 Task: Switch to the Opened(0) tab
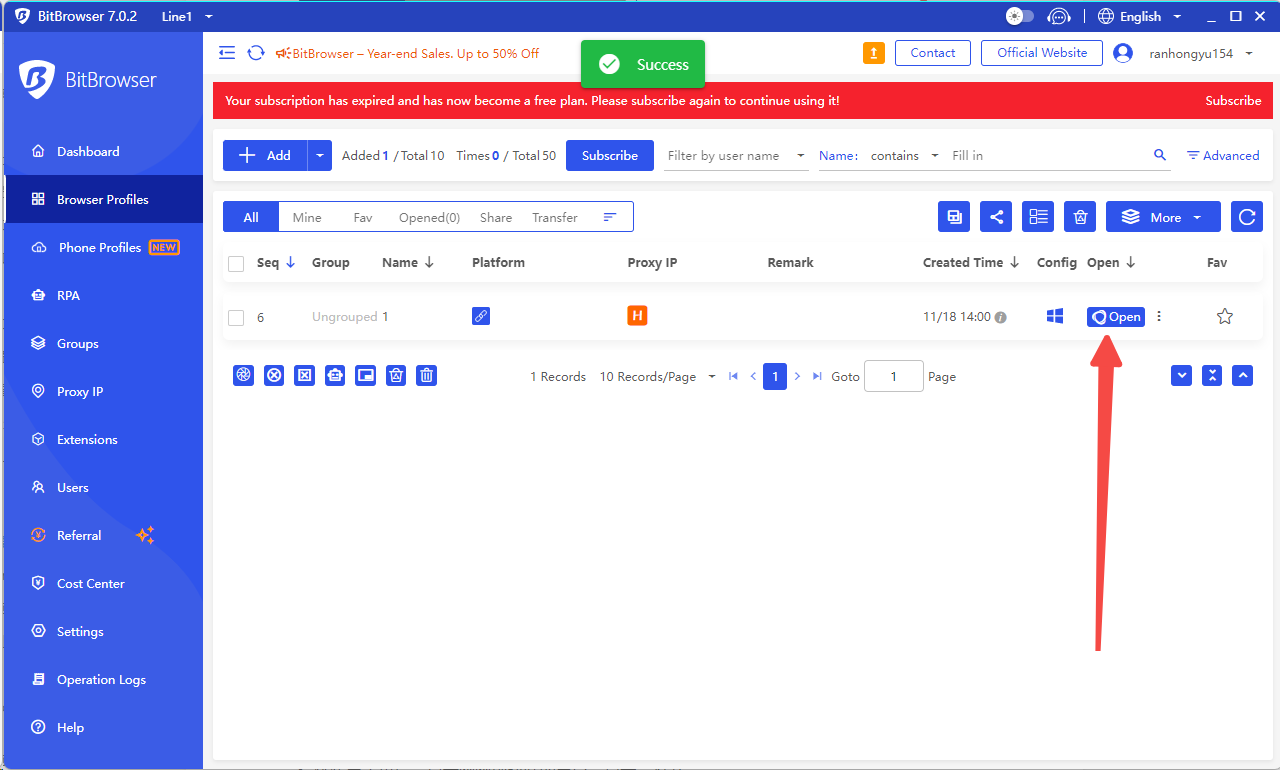(430, 217)
